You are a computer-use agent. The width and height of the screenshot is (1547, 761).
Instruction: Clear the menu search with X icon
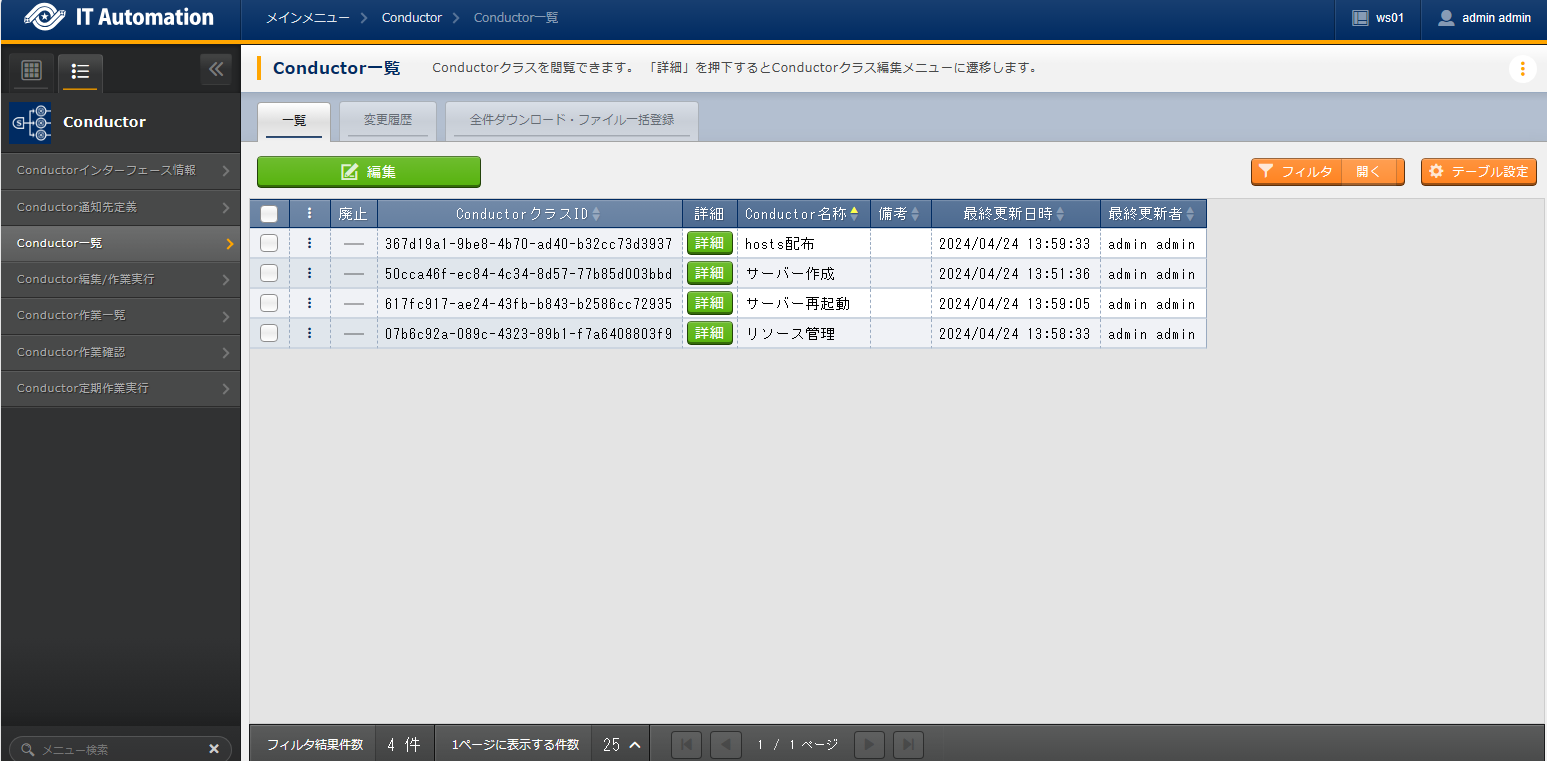(x=214, y=749)
